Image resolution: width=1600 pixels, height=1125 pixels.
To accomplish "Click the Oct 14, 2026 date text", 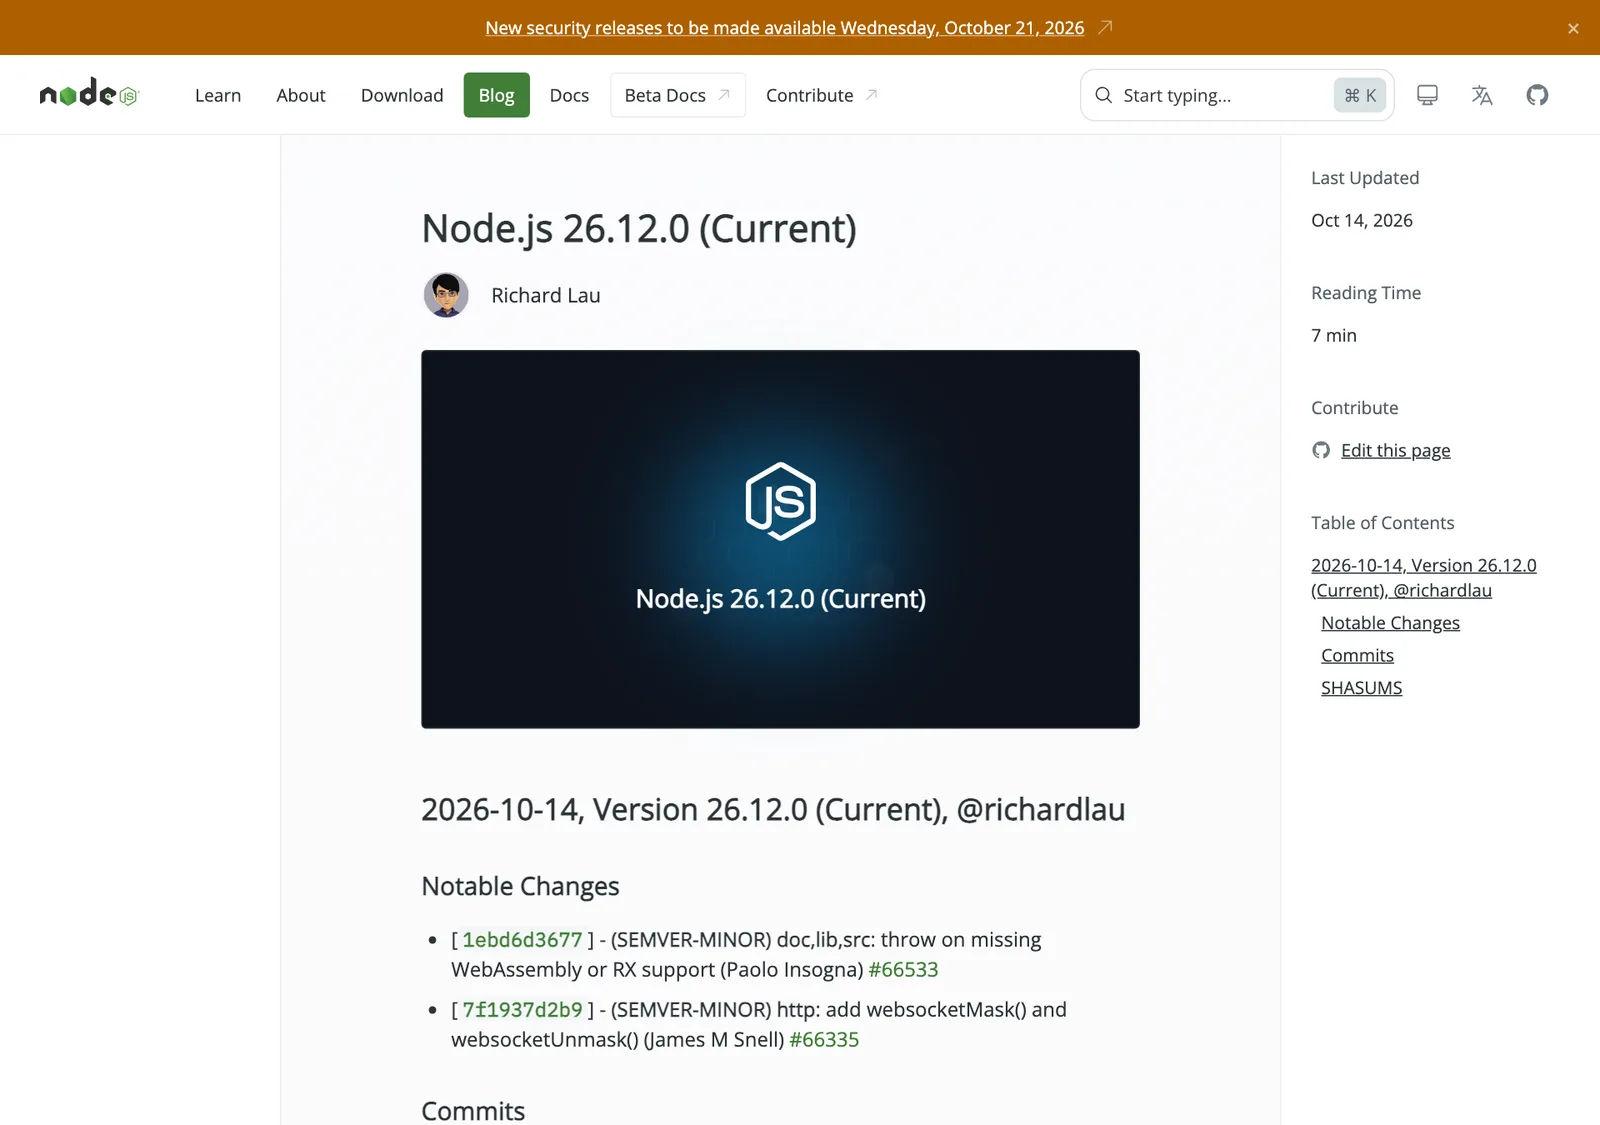I will (x=1362, y=220).
